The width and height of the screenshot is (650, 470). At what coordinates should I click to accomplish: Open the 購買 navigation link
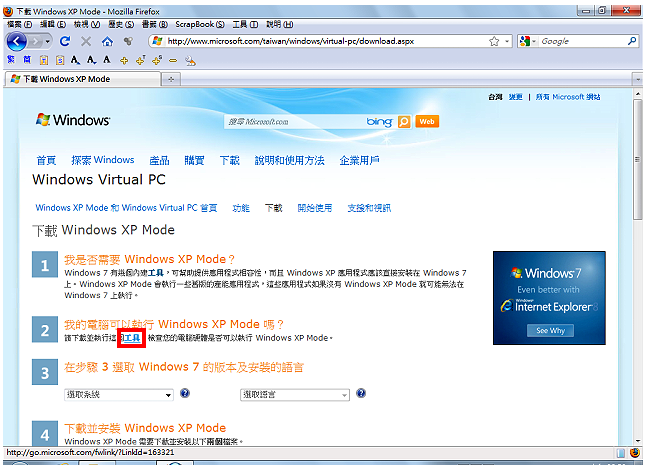tap(194, 160)
